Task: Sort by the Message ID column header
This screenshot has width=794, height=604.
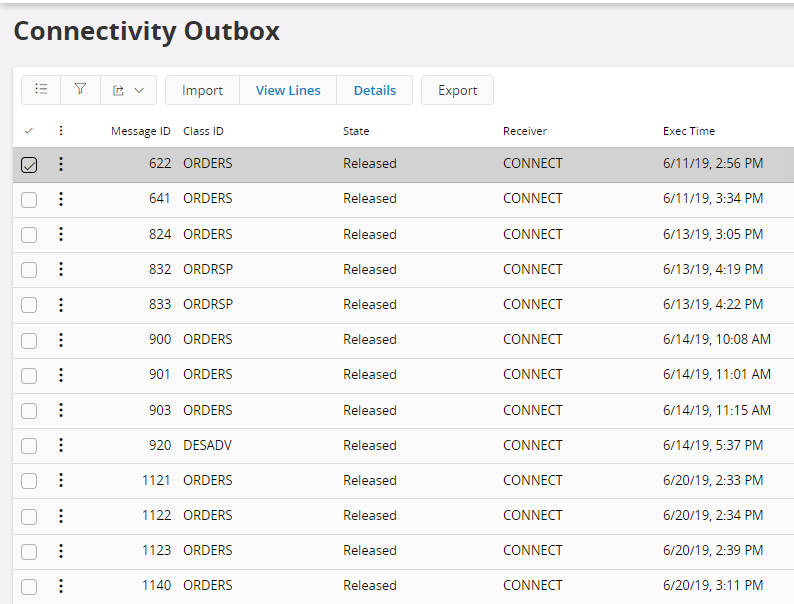Action: 140,131
